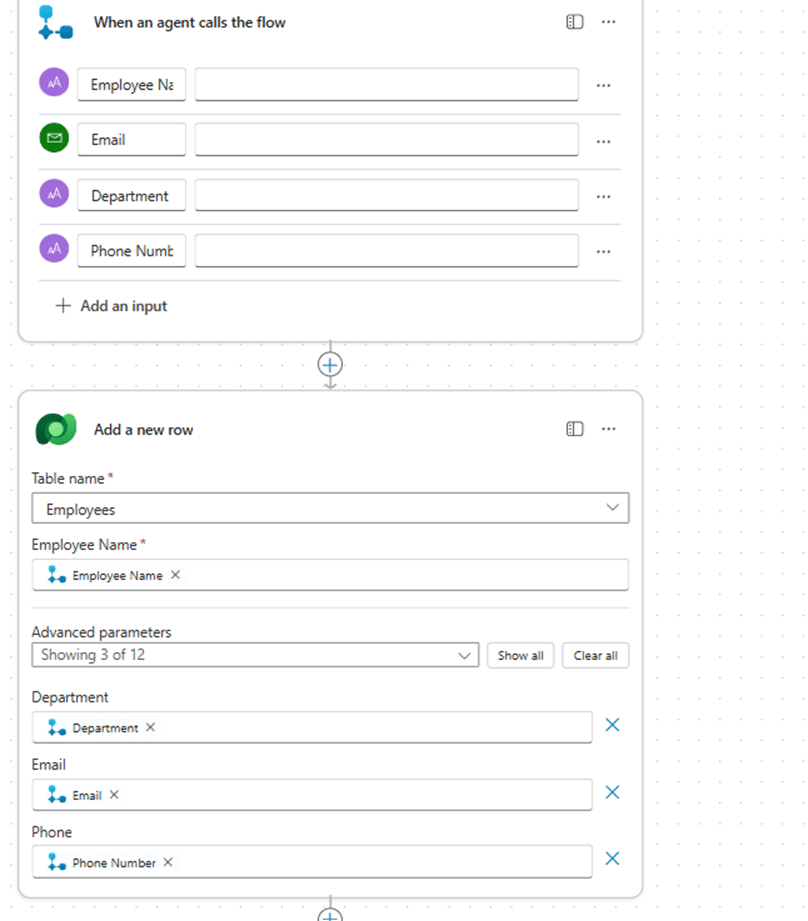Remove the Phone Number token chip
This screenshot has height=921, width=808.
(x=168, y=862)
